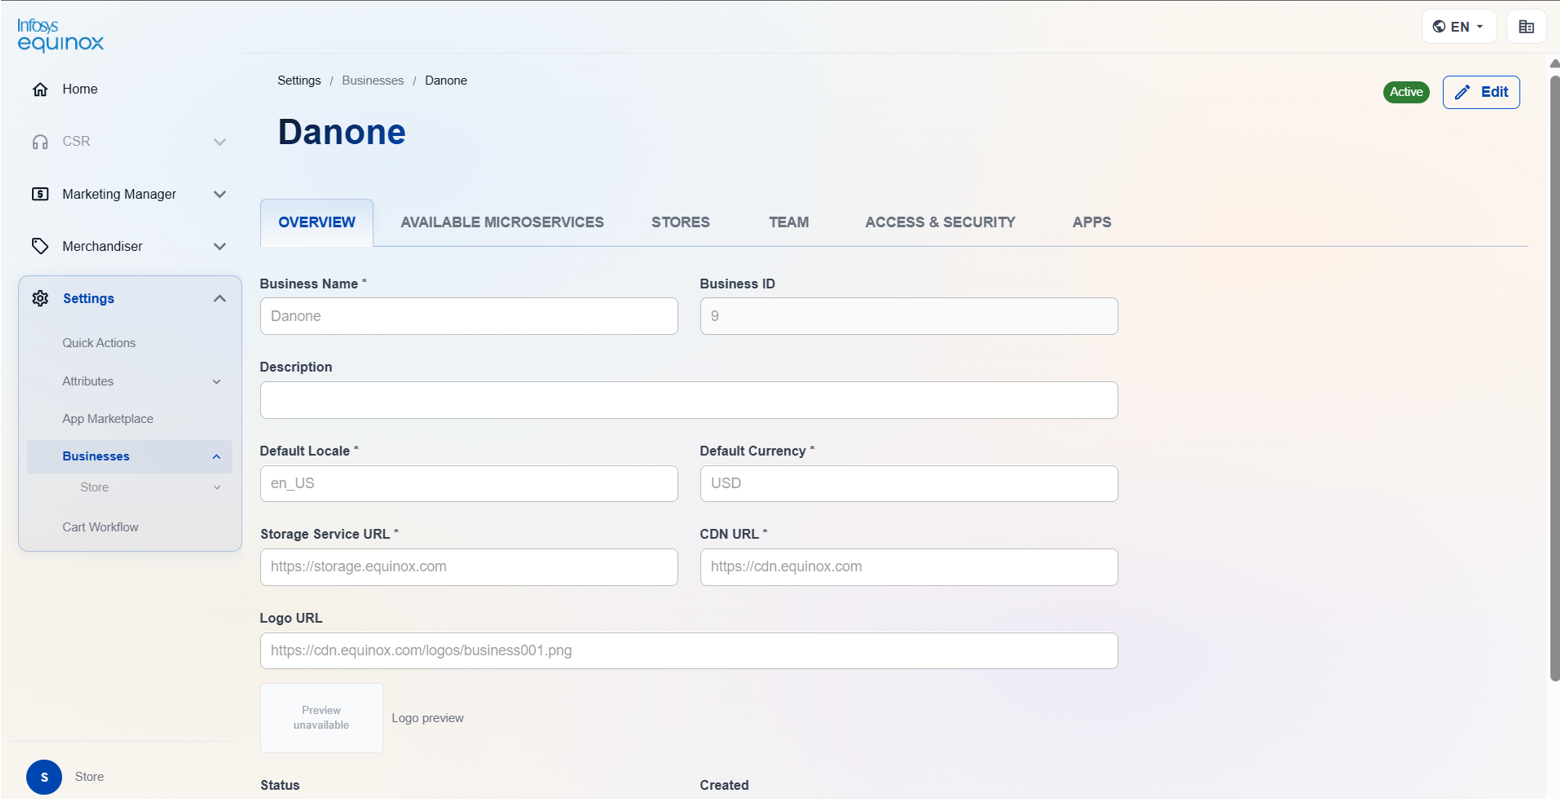Select Attributes in Settings menu

88,381
